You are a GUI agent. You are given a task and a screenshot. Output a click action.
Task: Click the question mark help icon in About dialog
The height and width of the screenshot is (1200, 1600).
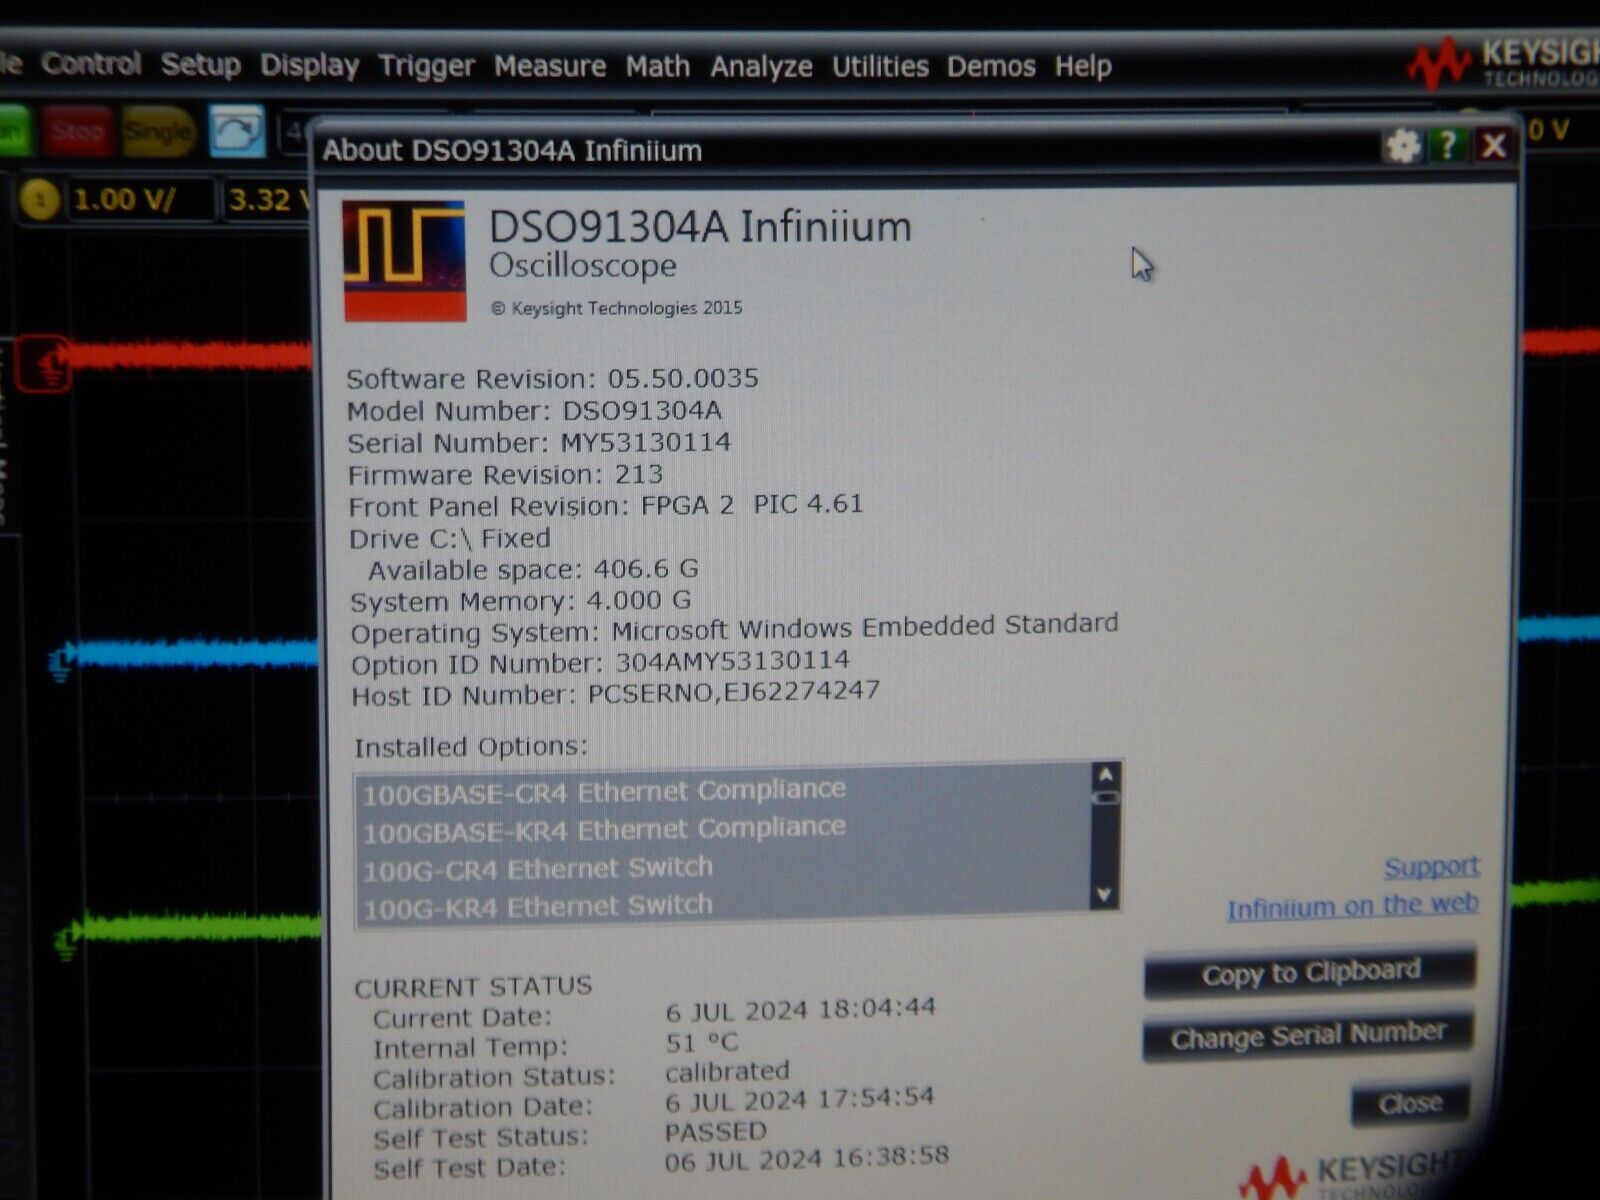1445,145
